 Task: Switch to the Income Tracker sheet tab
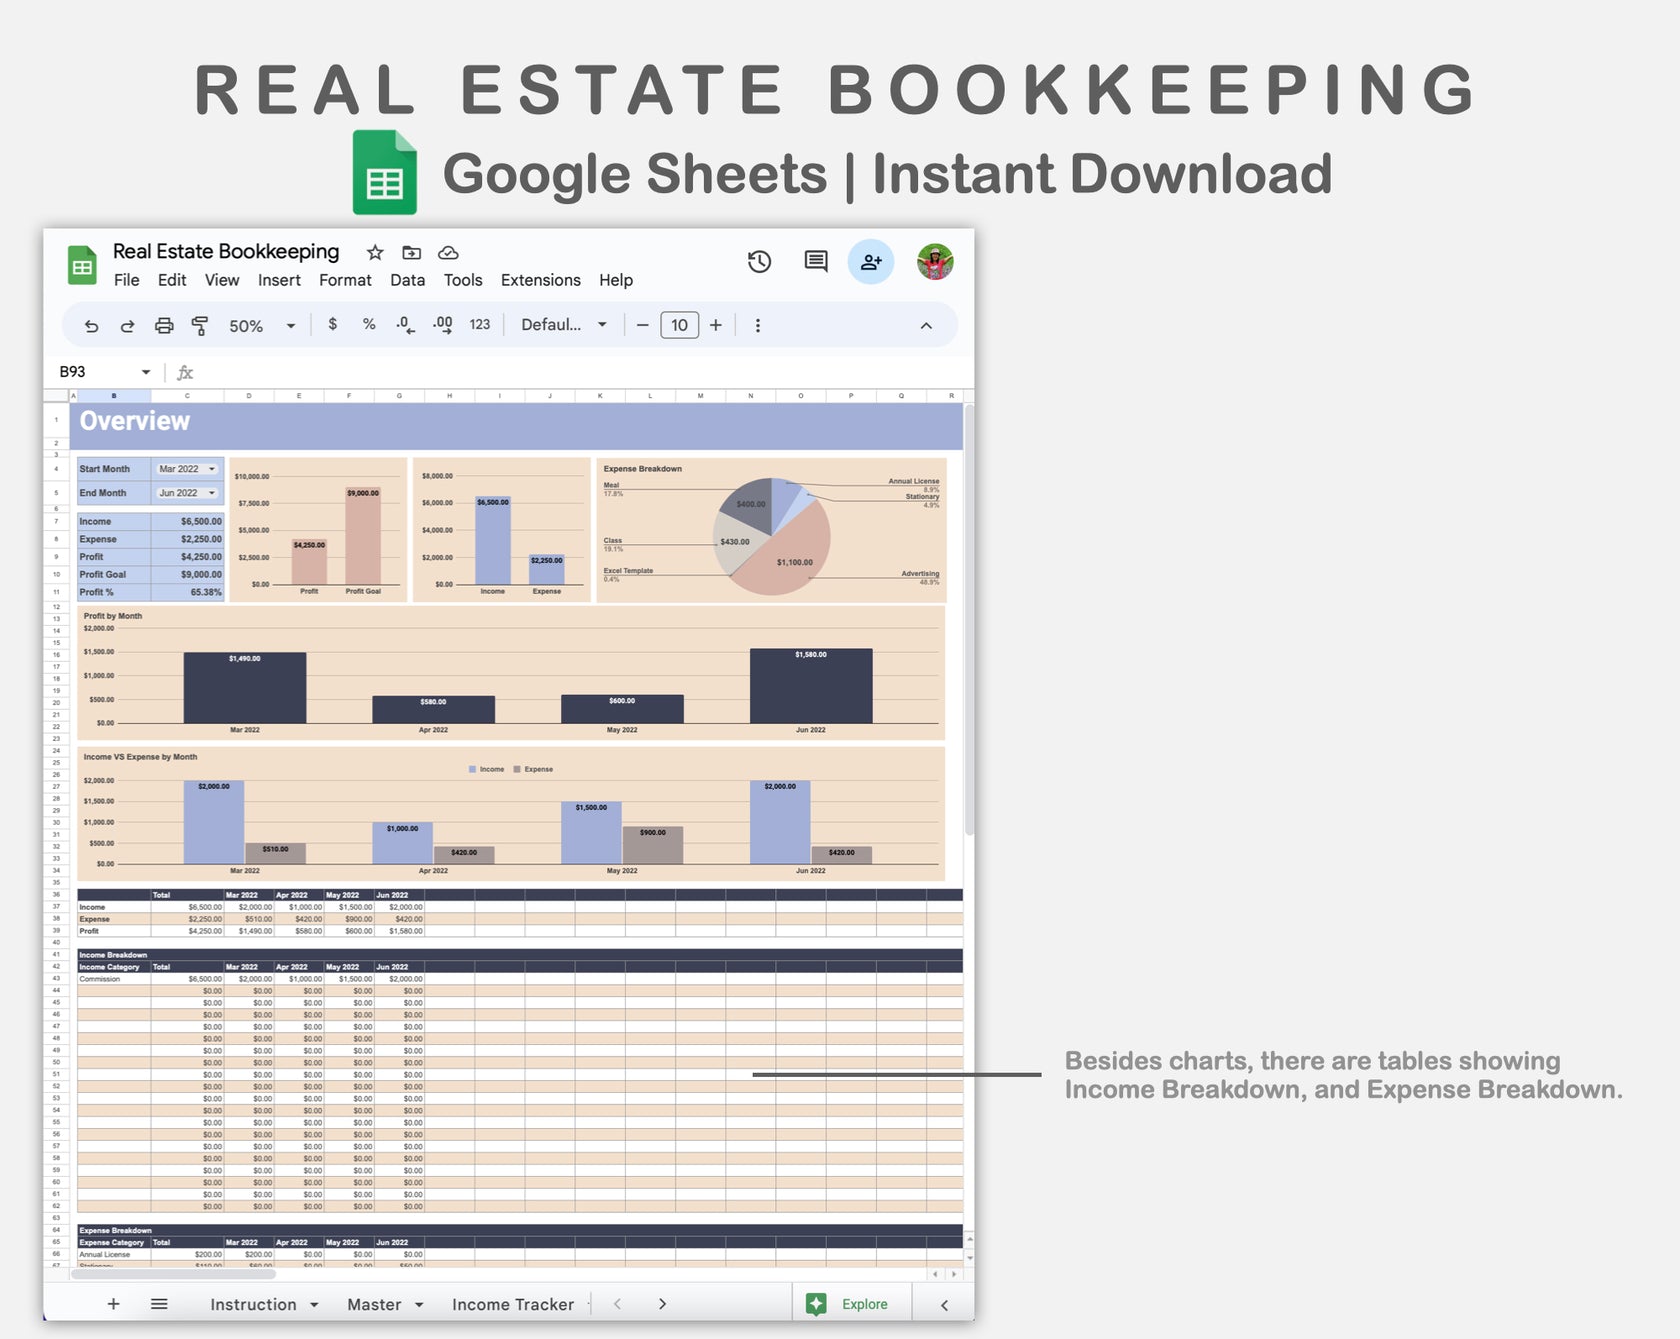(x=512, y=1304)
